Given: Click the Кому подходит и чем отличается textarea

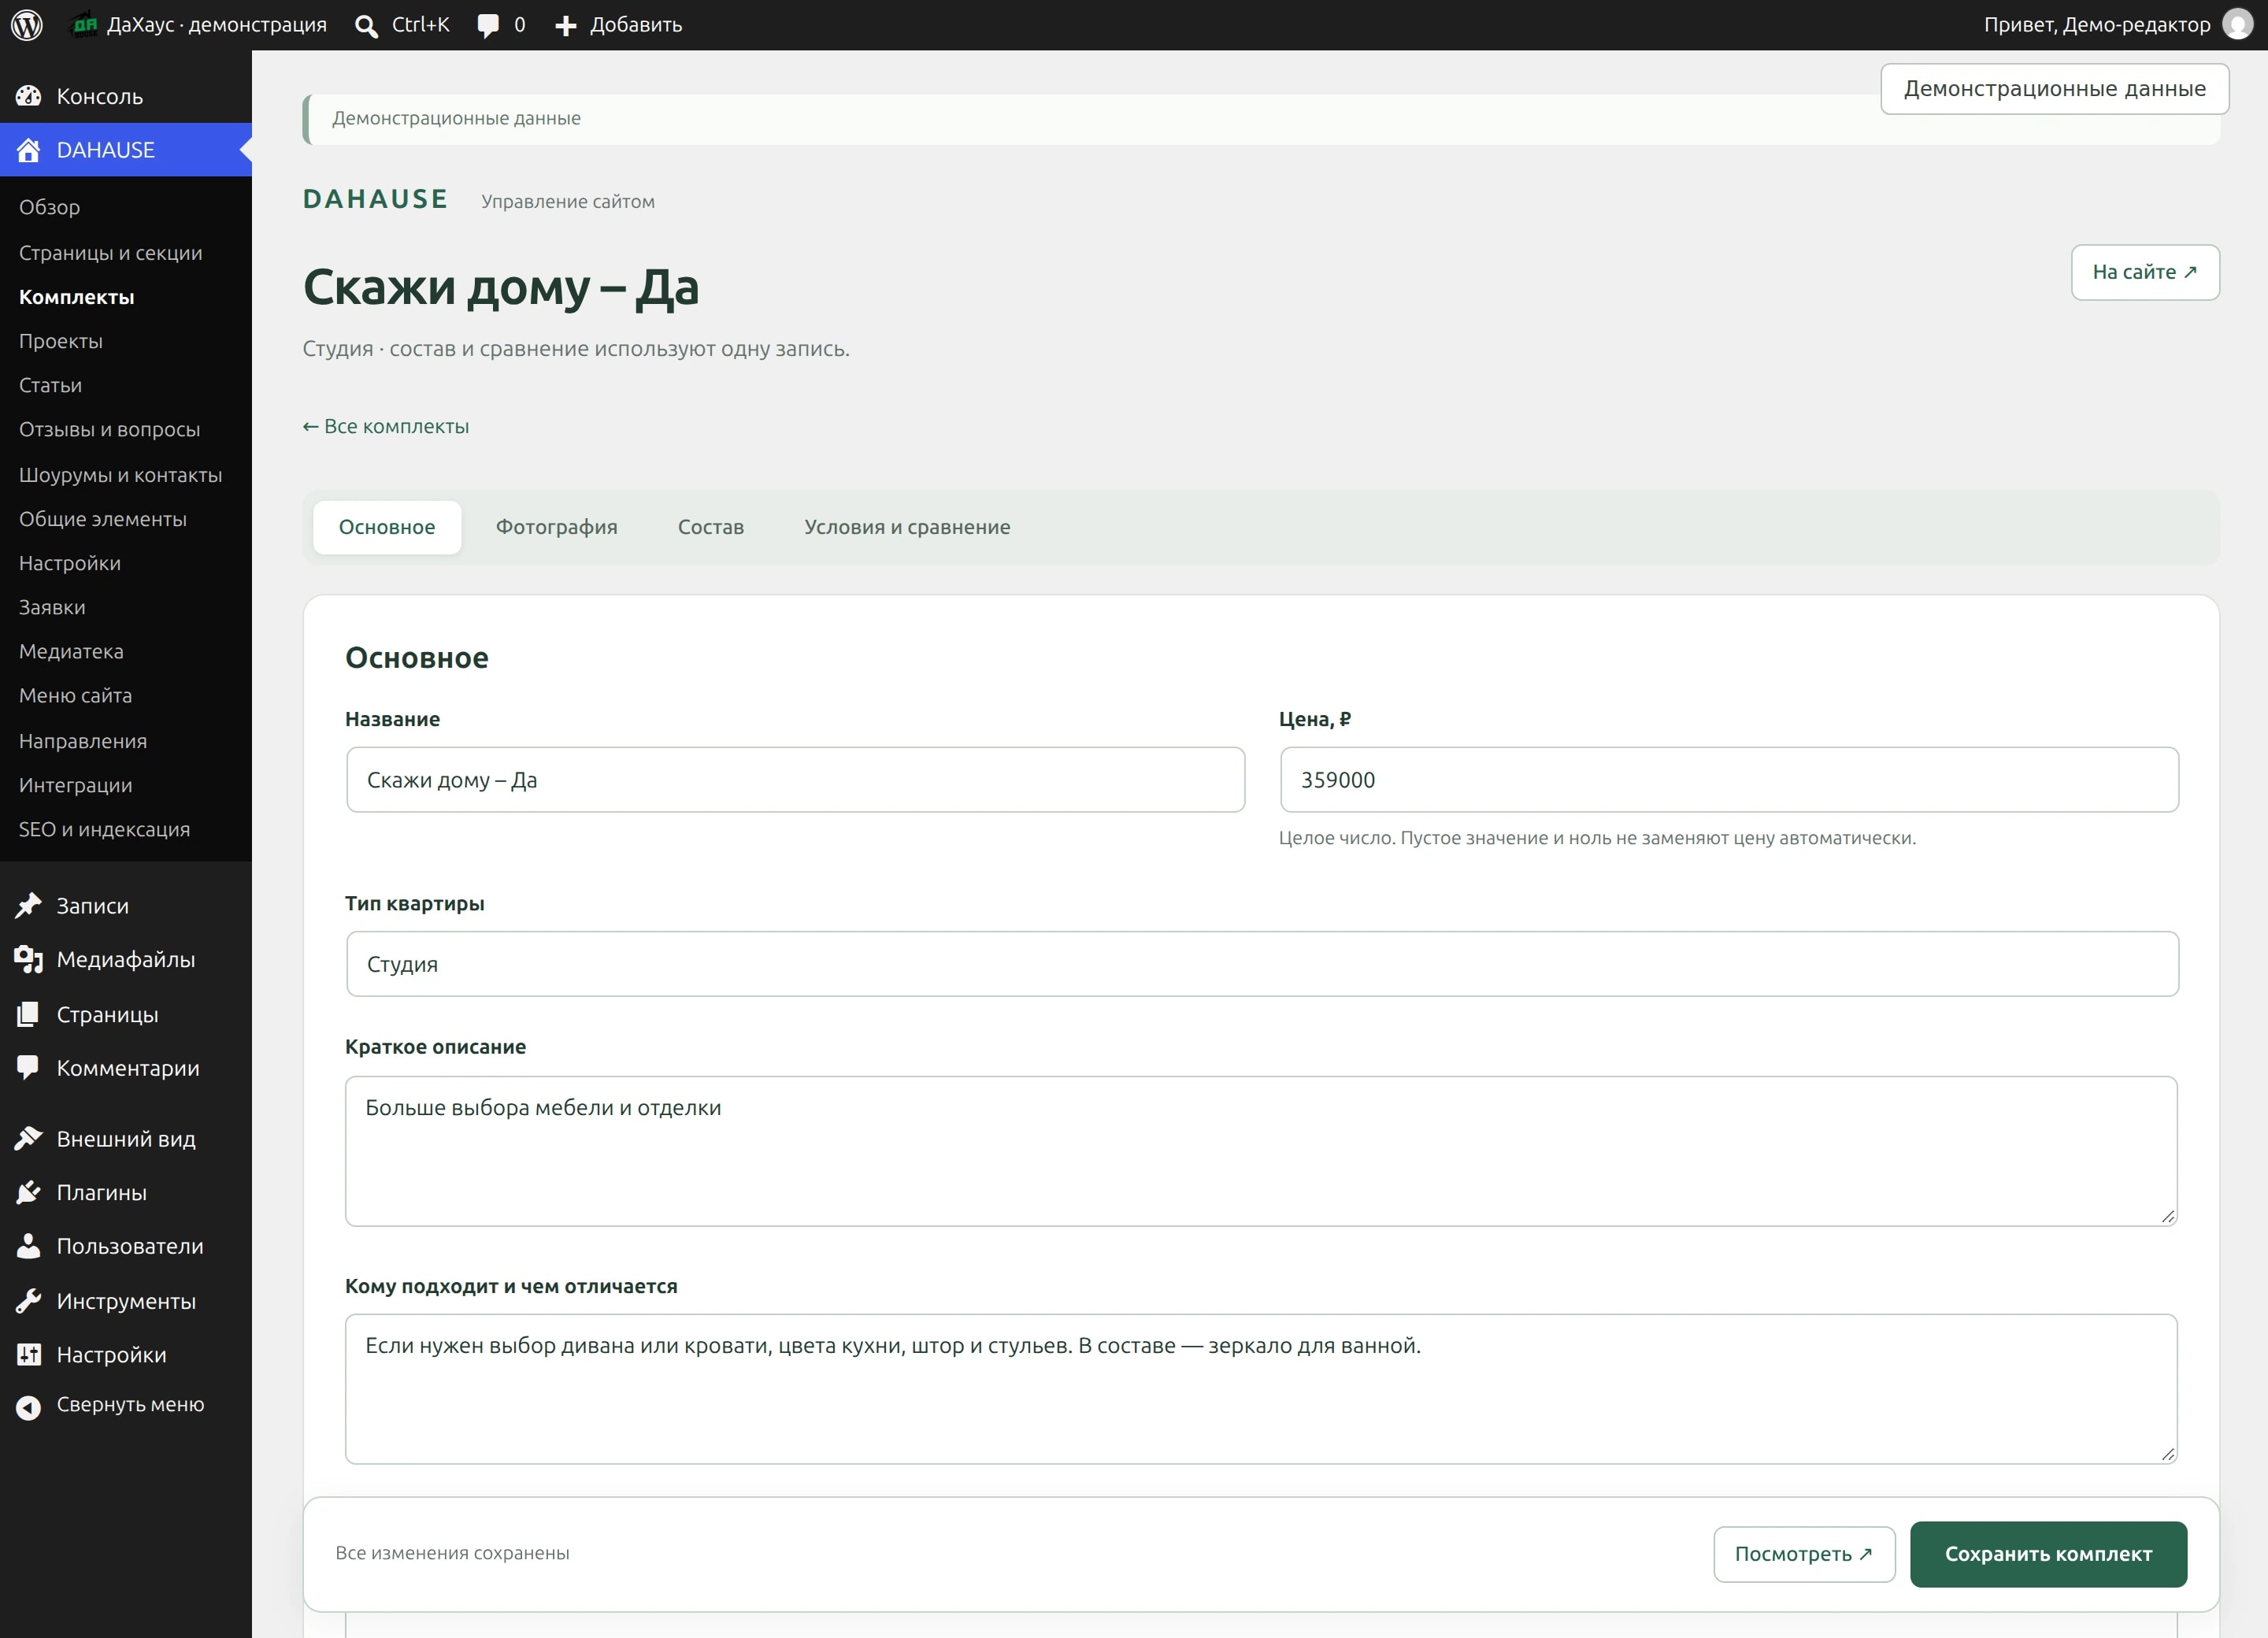Looking at the screenshot, I should point(1261,1389).
